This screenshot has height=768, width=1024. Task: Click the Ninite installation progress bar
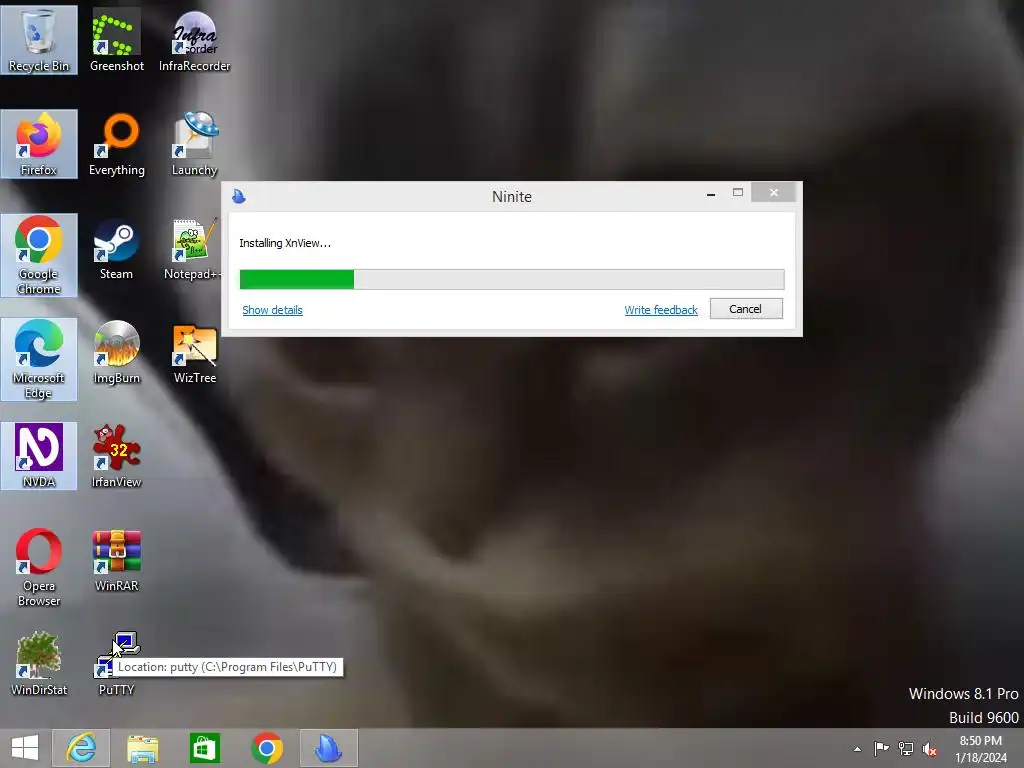coord(512,280)
